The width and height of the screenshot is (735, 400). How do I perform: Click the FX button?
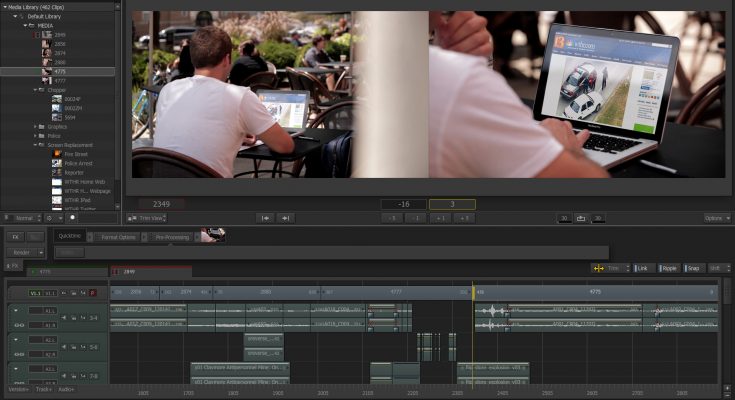[15, 237]
